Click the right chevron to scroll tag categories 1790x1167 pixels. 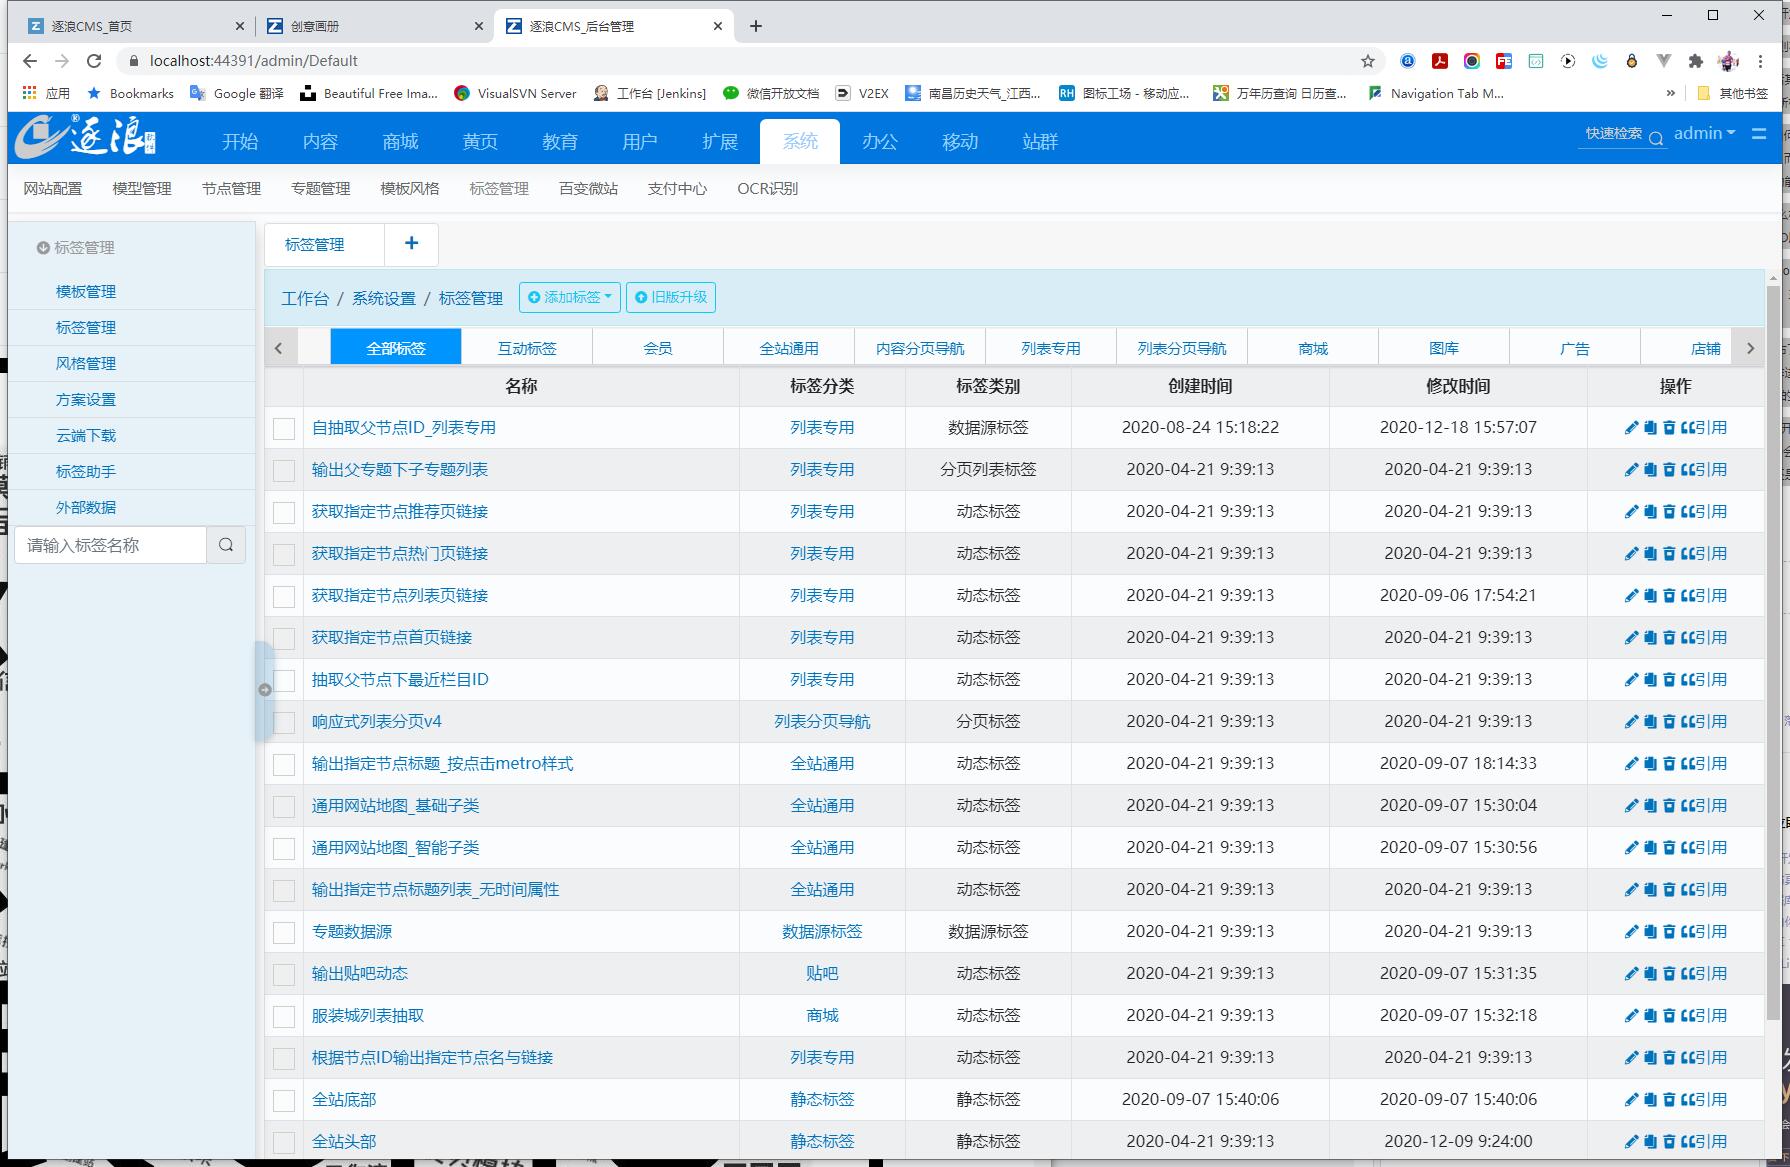[1751, 347]
